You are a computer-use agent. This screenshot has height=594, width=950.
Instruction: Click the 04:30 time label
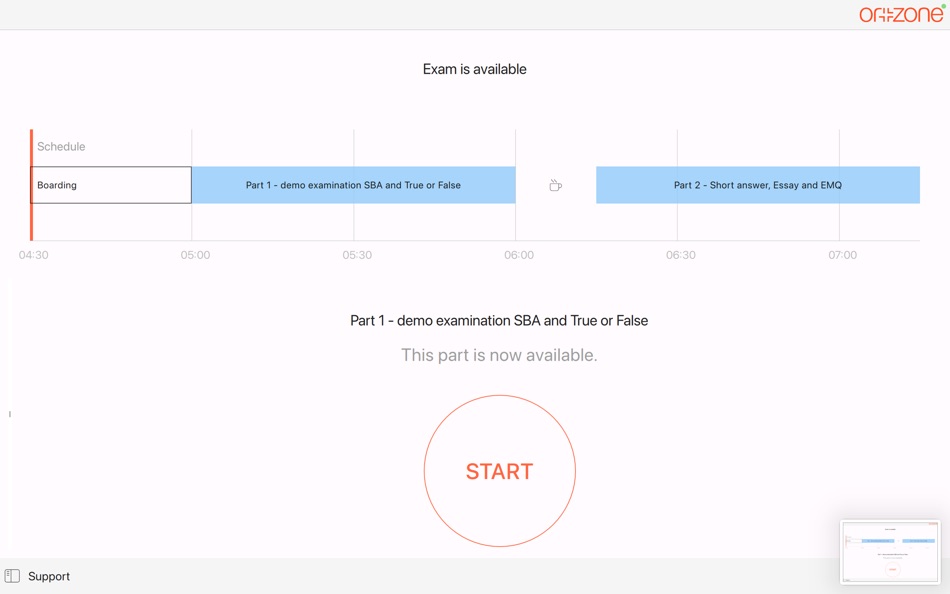click(x=33, y=255)
